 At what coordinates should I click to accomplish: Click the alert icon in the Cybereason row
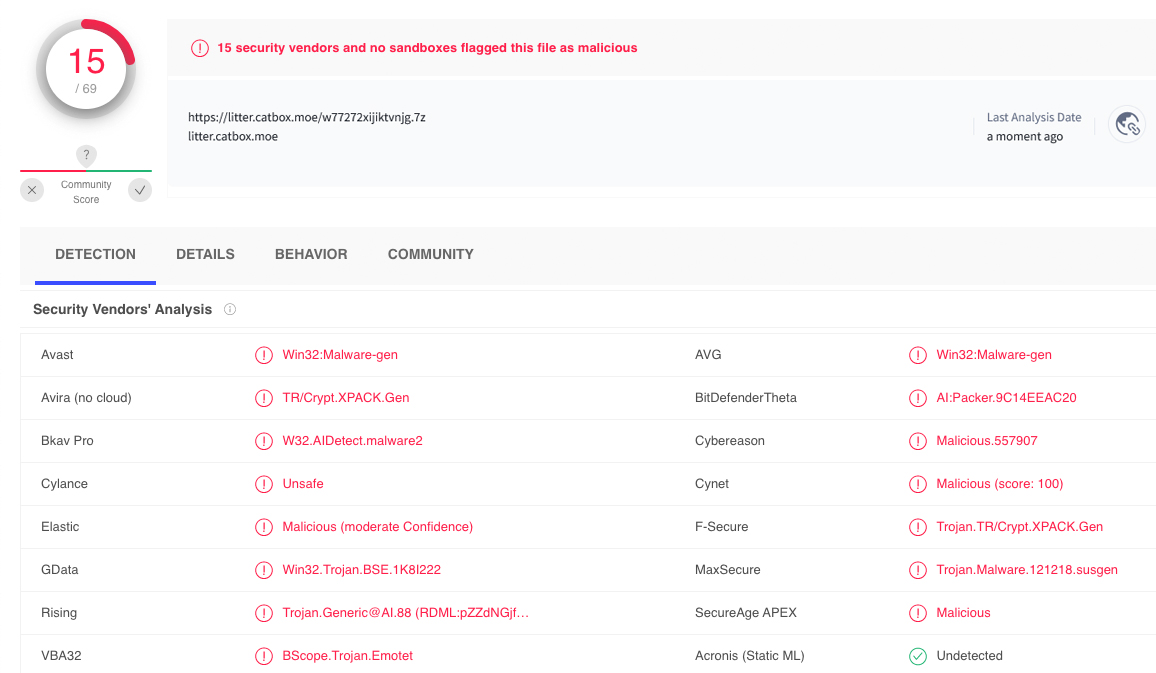pos(918,441)
